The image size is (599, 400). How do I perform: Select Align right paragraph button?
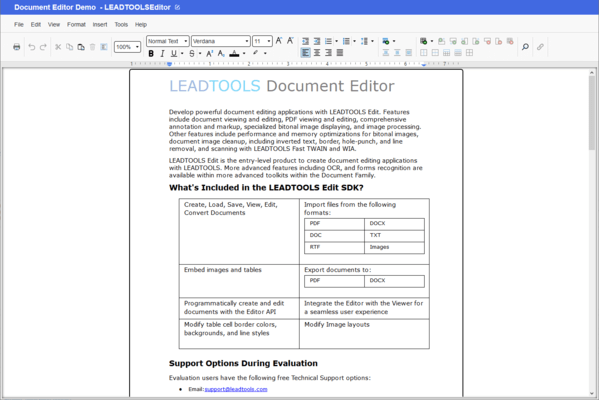328,53
